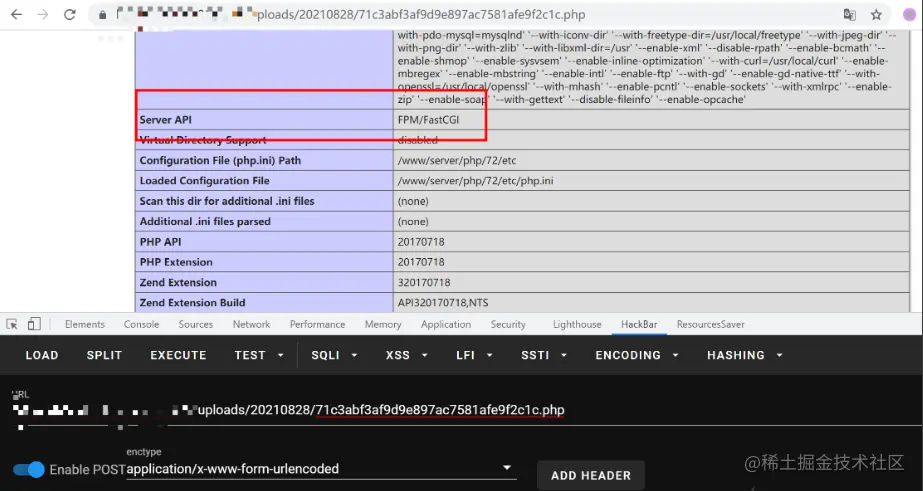Select 'Scan this dir for additional .ini files'
This screenshot has height=491, width=923.
pos(227,201)
